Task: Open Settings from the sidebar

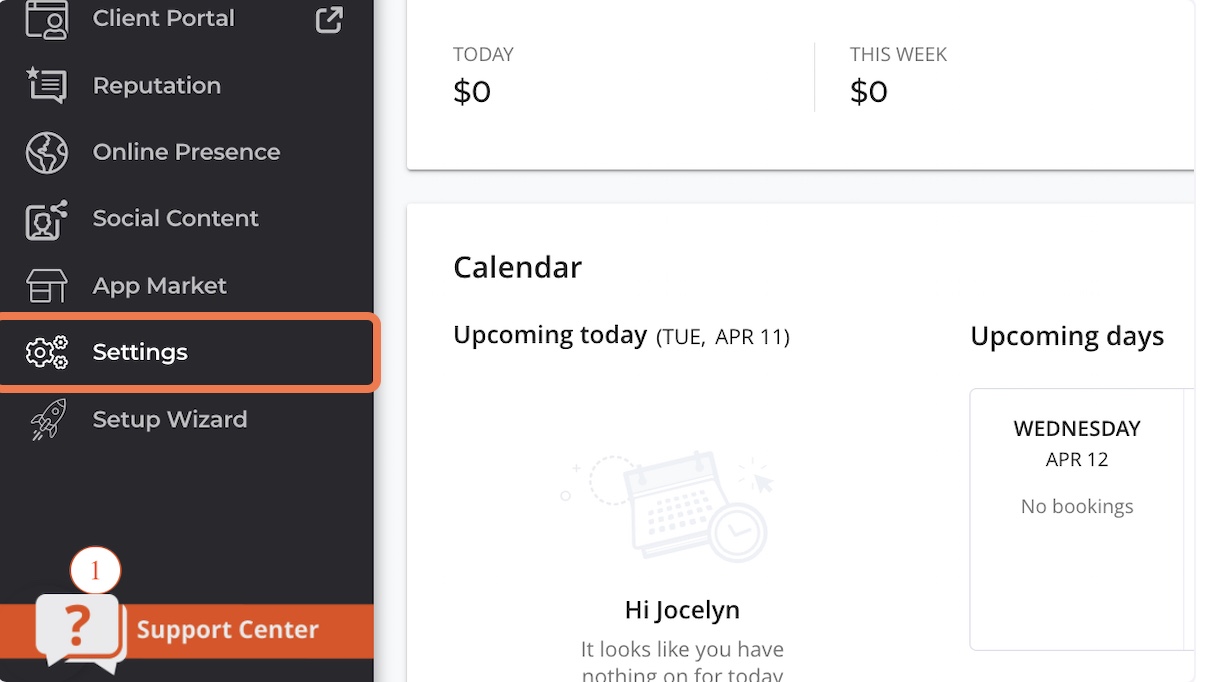Action: tap(140, 352)
